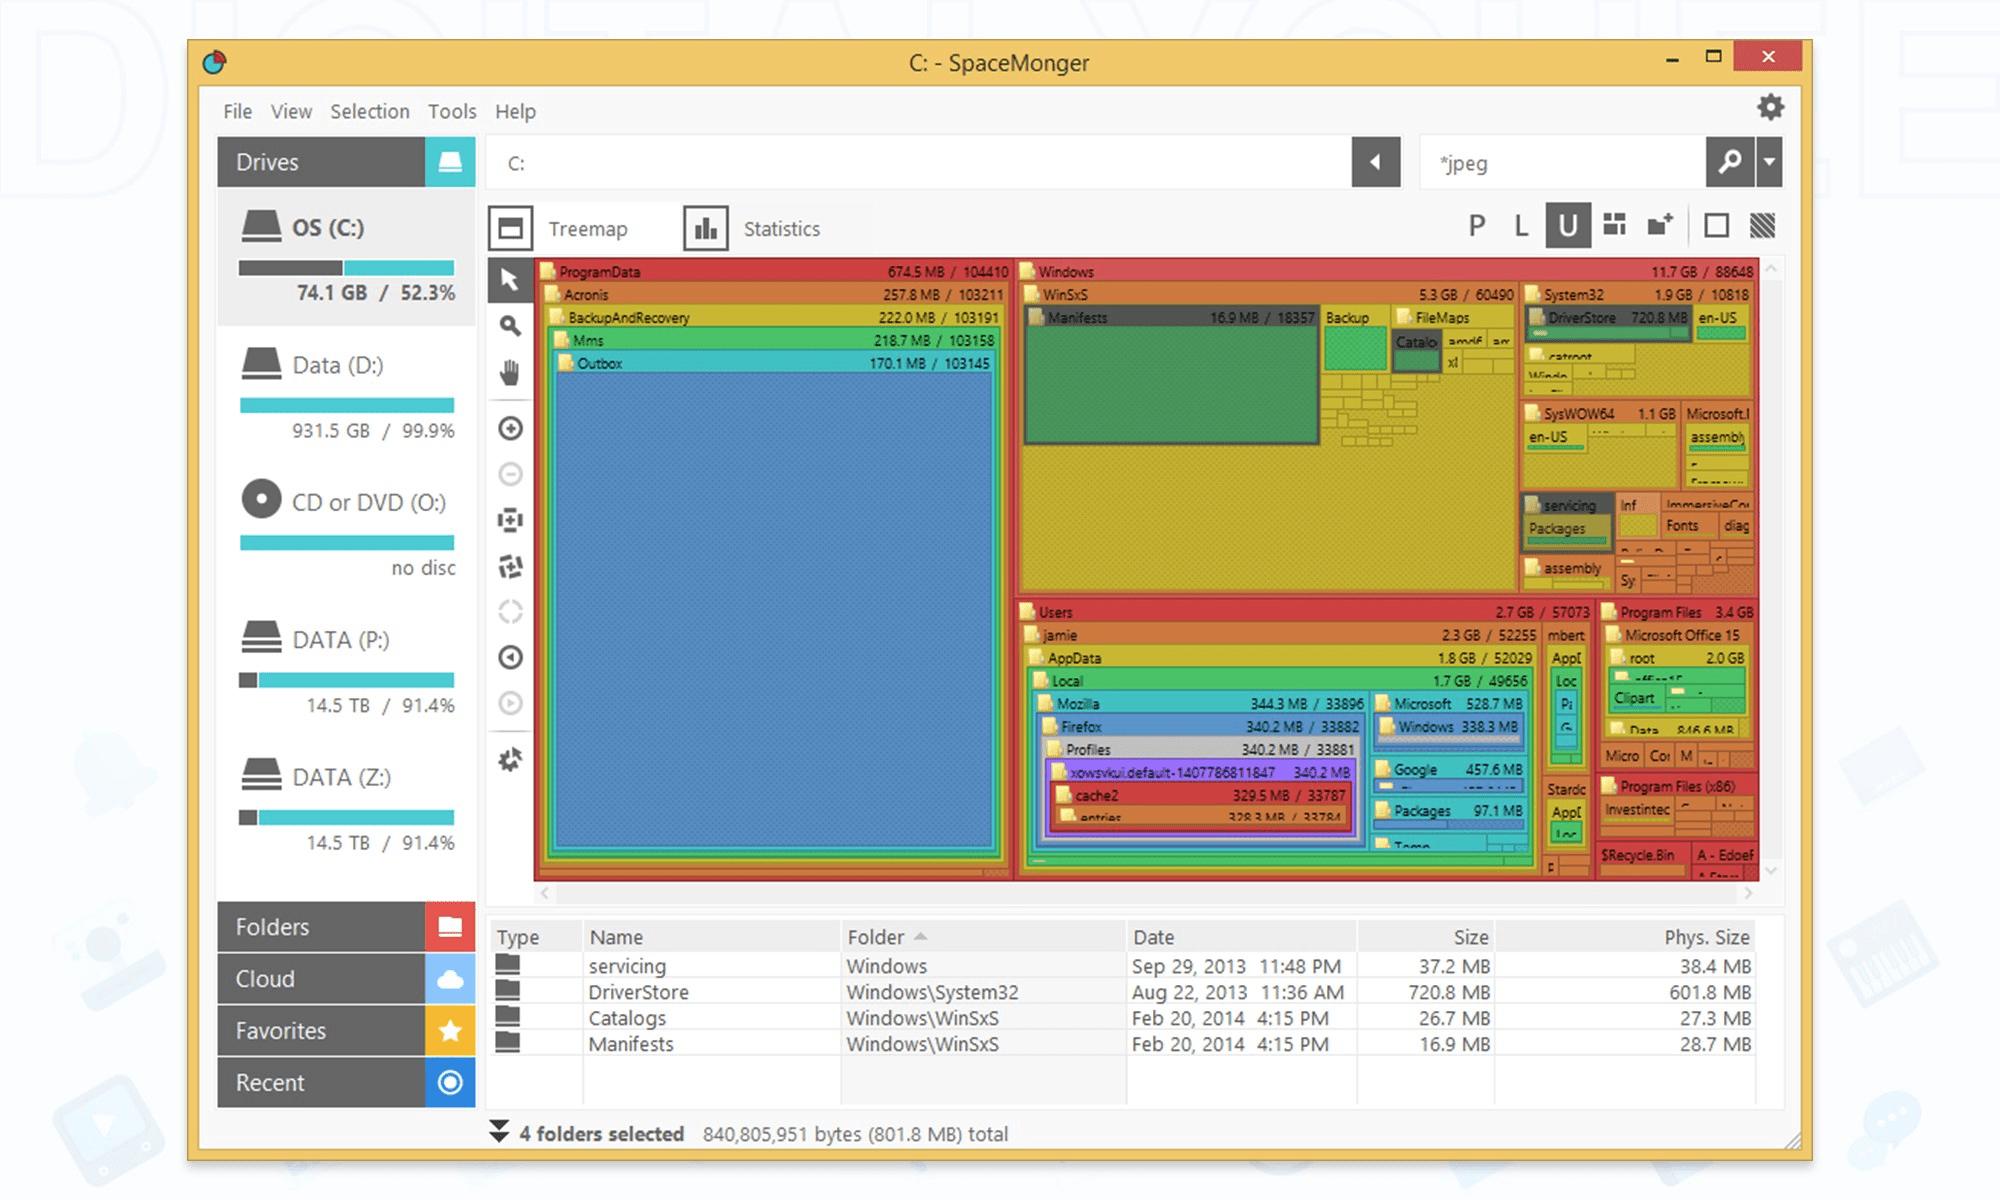This screenshot has height=1200, width=2000.
Task: Toggle the square border outline display
Action: (1716, 225)
